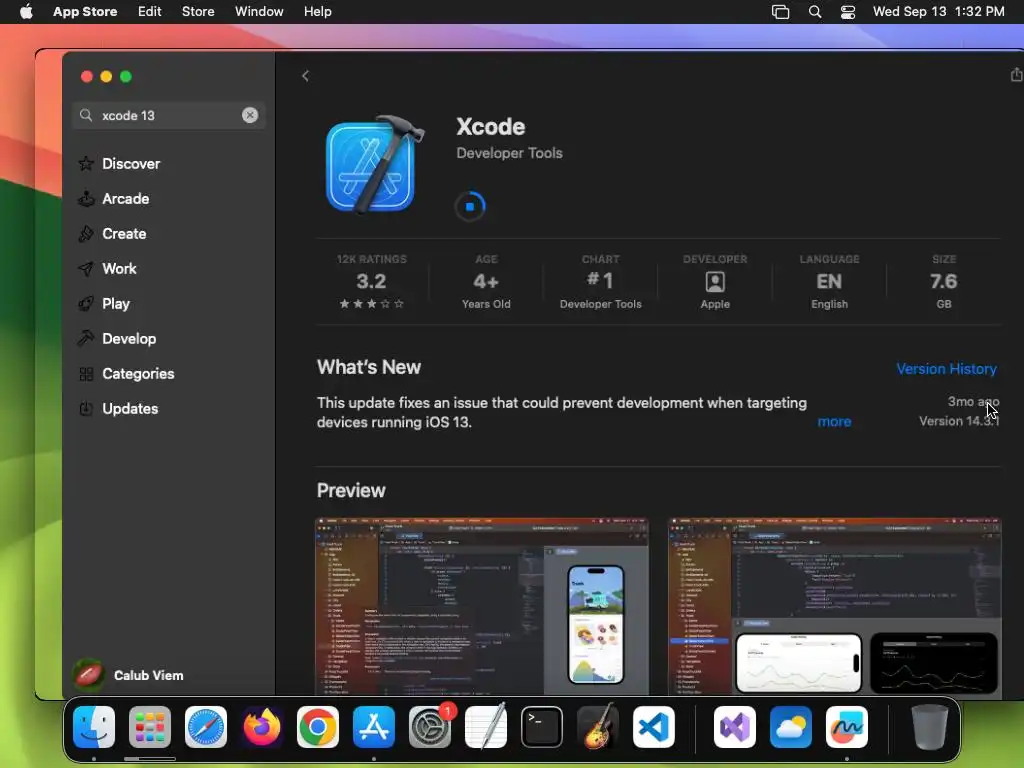Open Discover in the sidebar
The height and width of the screenshot is (768, 1024).
click(131, 164)
